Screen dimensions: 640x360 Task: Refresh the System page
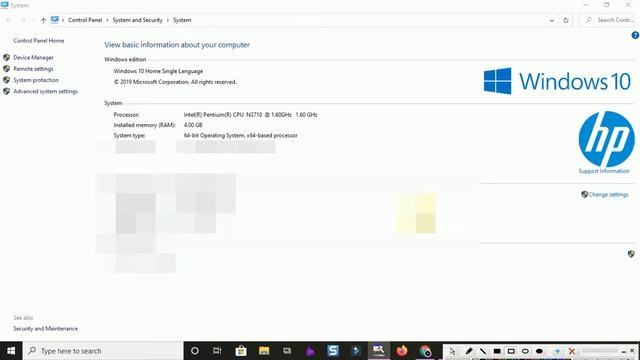pos(566,20)
